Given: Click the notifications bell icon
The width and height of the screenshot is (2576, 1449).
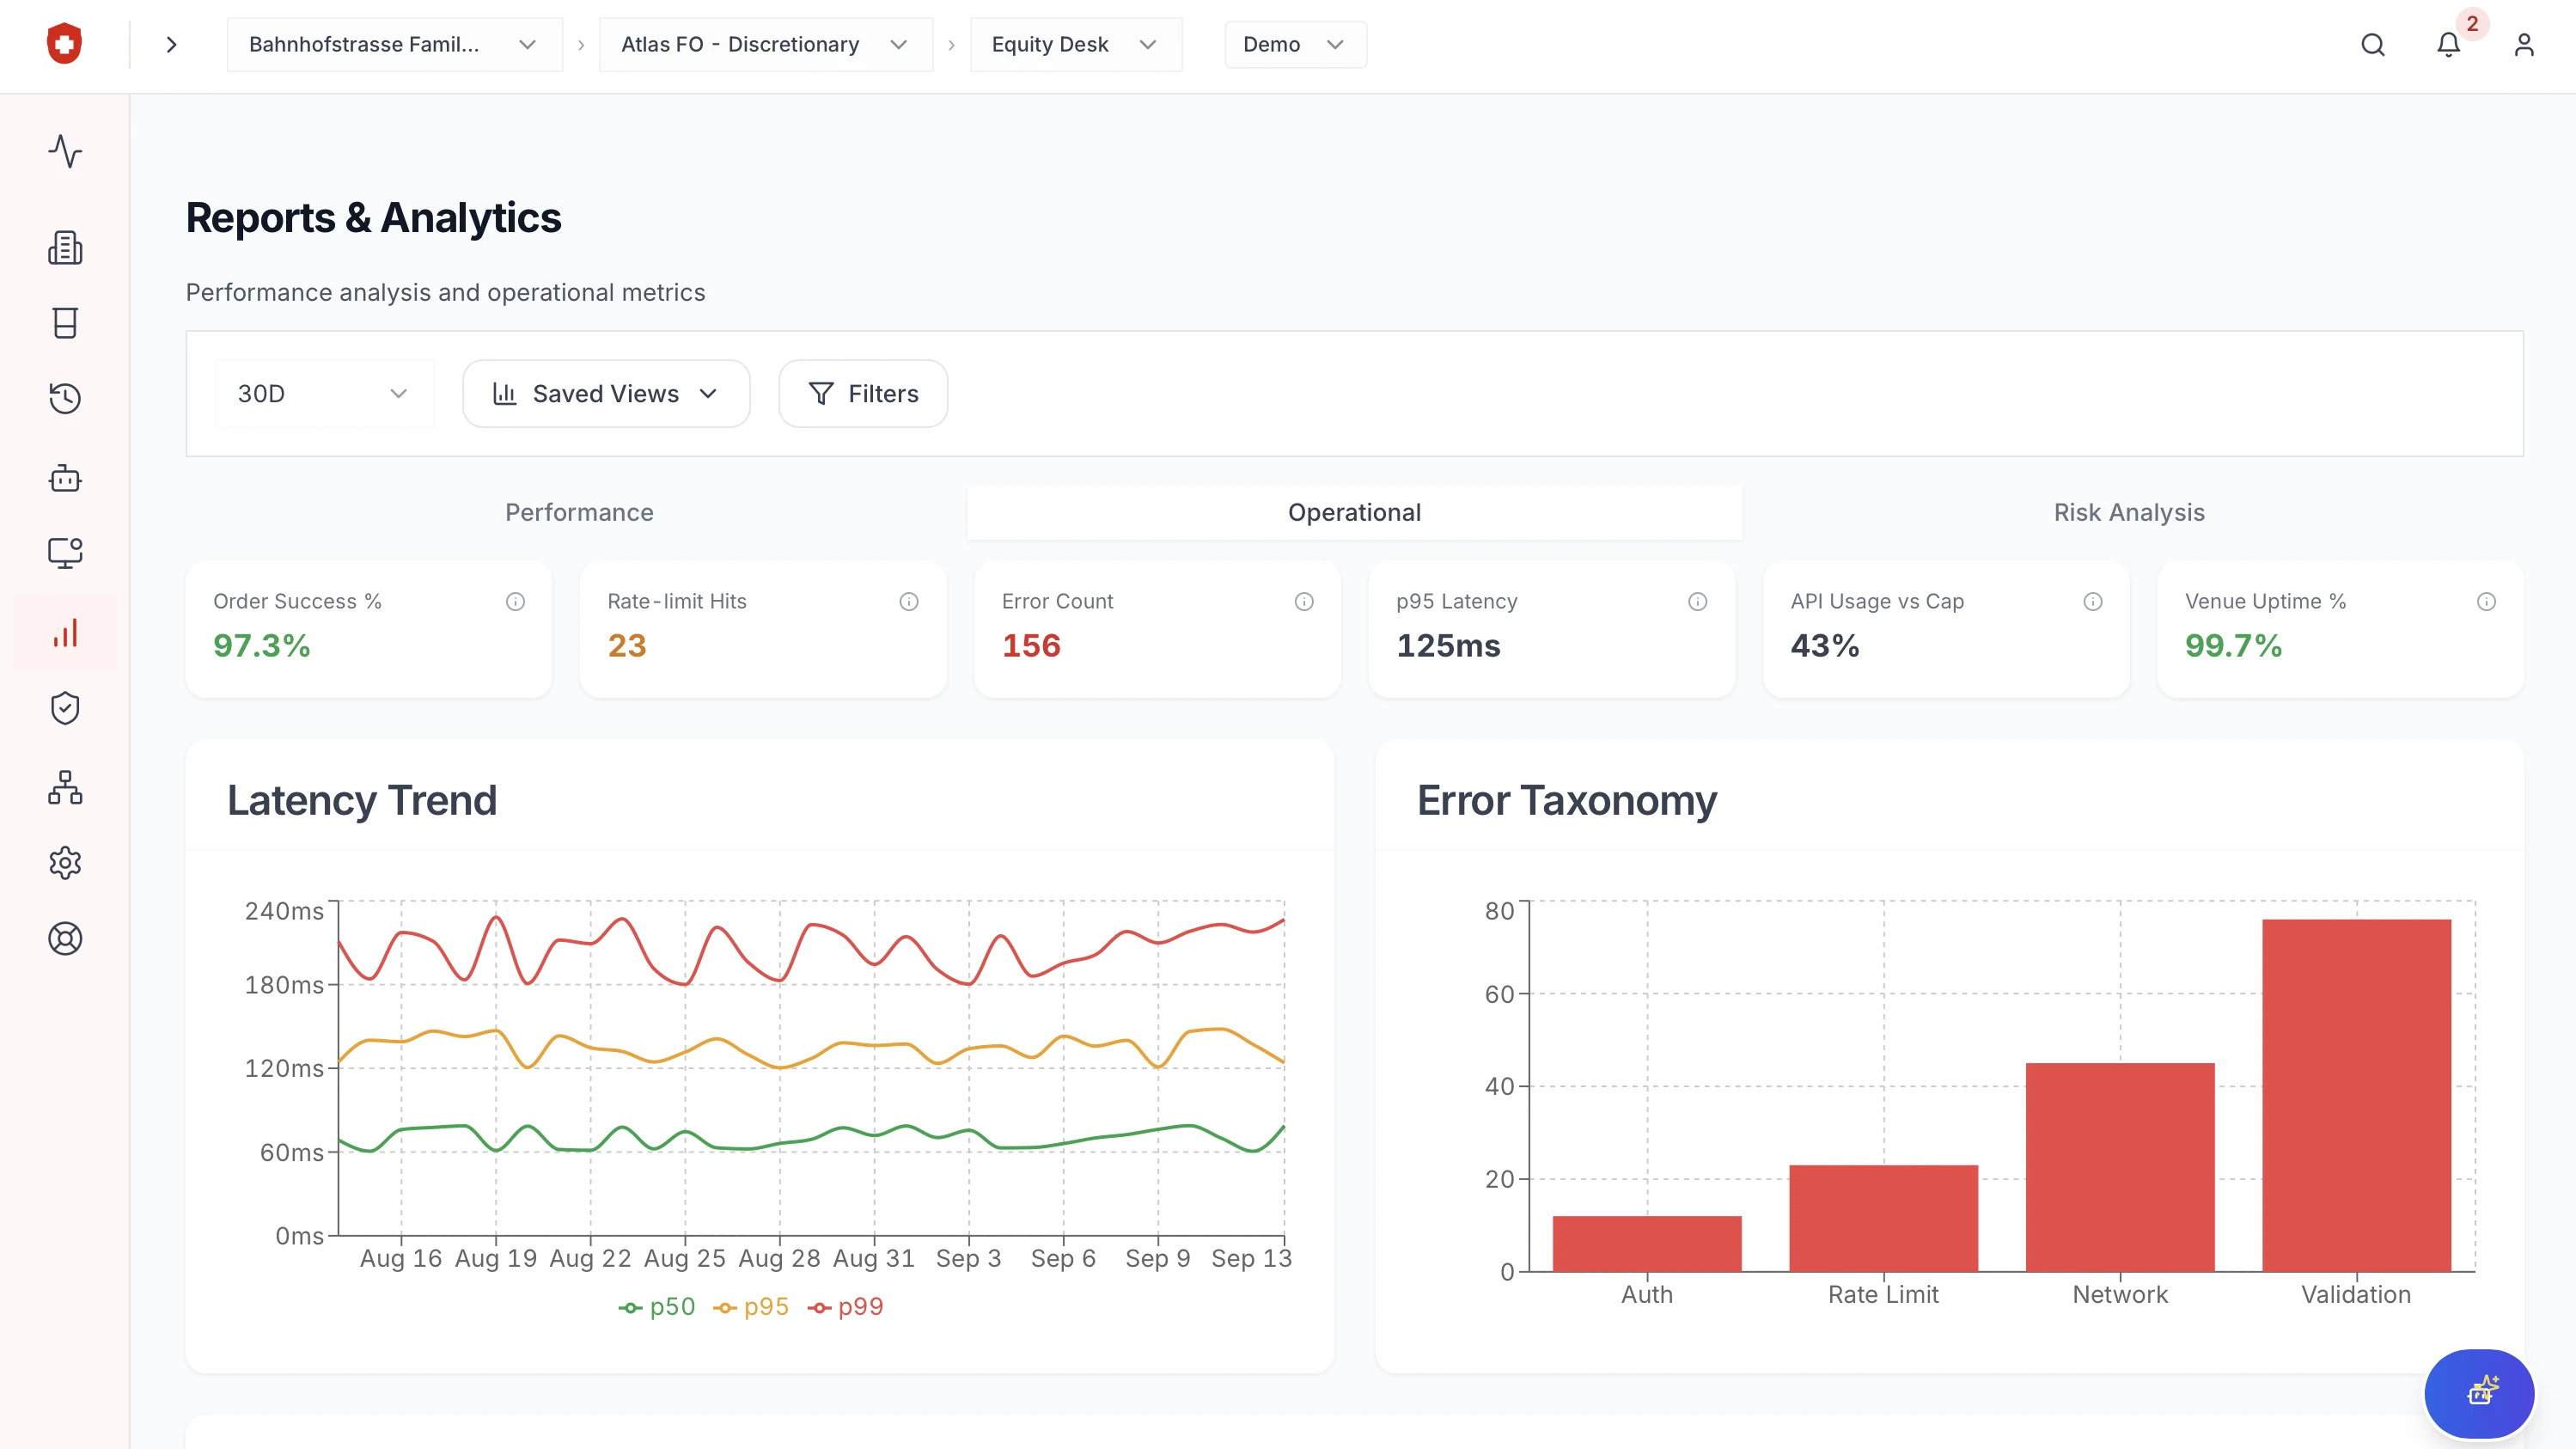Looking at the screenshot, I should coord(2448,45).
